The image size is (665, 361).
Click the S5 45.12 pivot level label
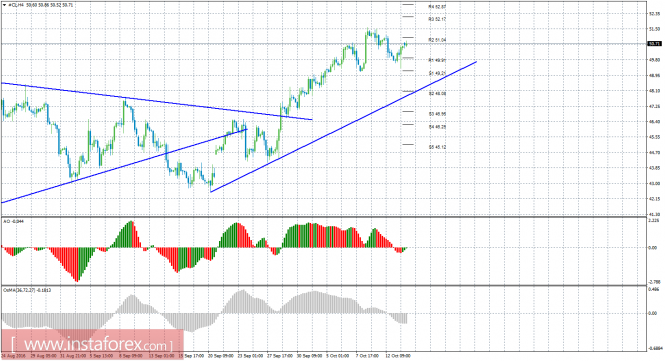437,147
